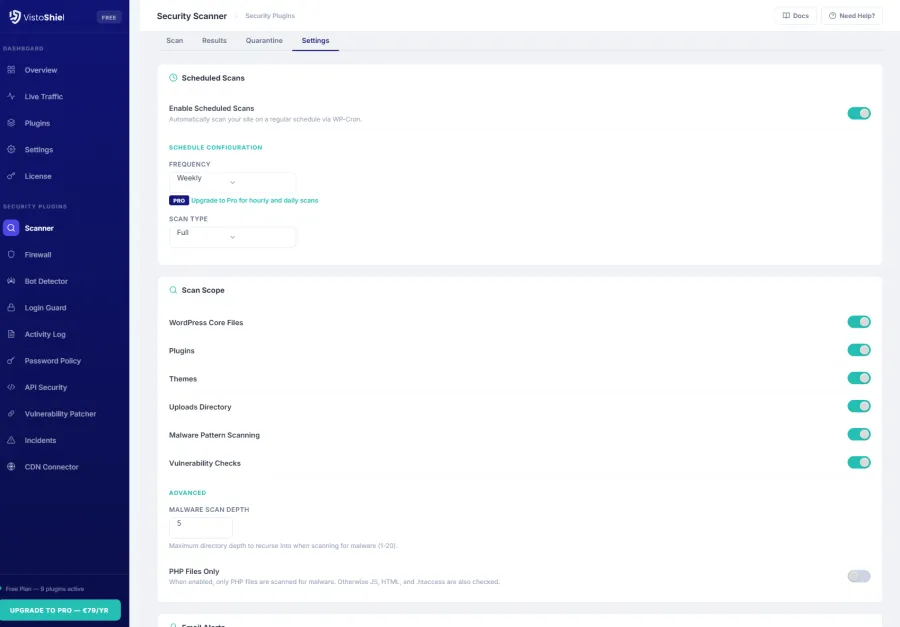Image resolution: width=900 pixels, height=627 pixels.
Task: Select the Activity Log icon
Action: point(12,334)
